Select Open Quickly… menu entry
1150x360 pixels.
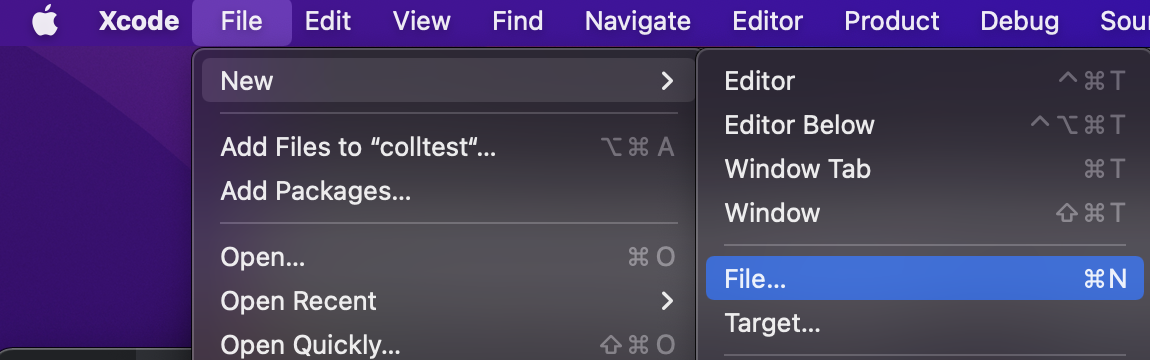point(447,345)
